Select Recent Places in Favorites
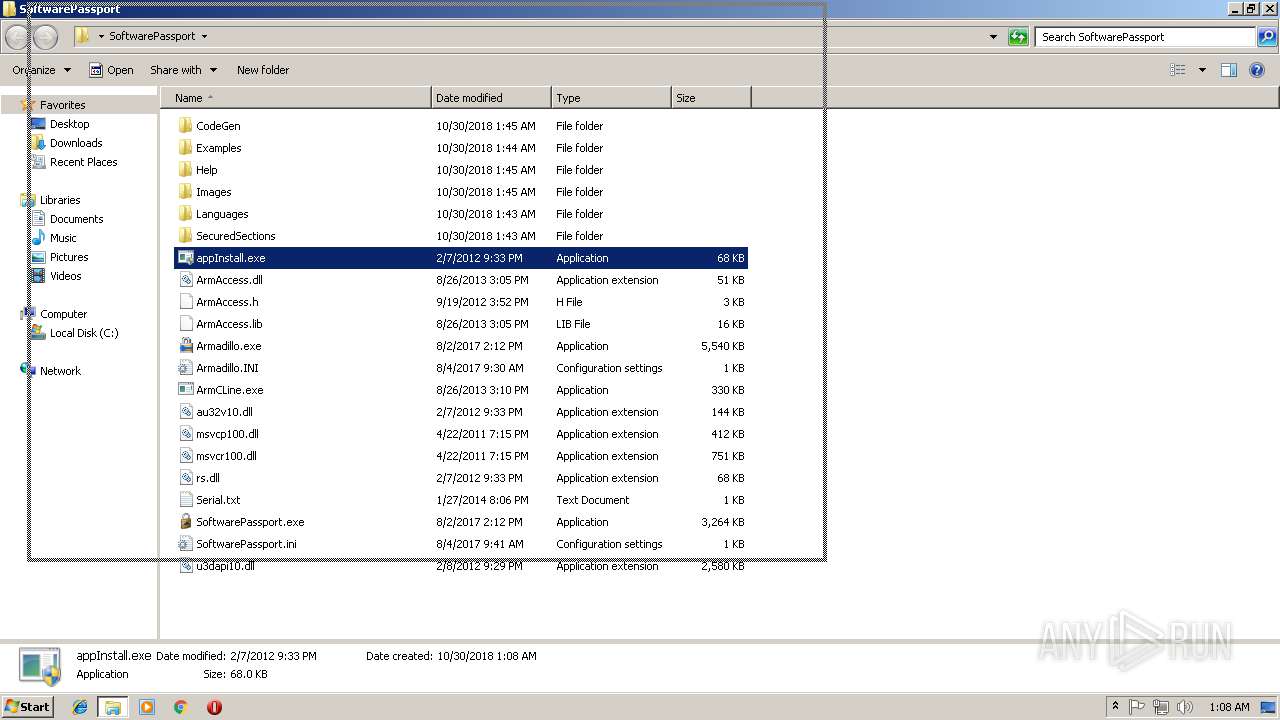The image size is (1280, 720). pos(83,162)
